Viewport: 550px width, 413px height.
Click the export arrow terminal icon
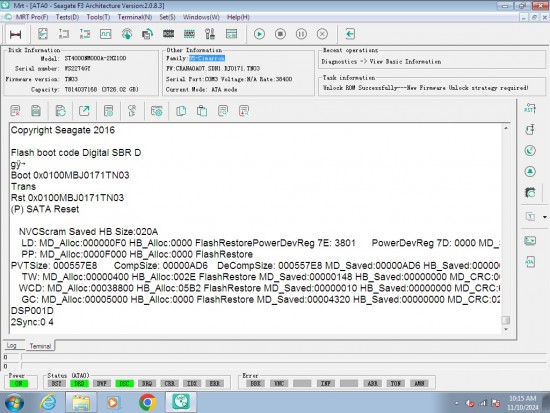click(x=84, y=111)
